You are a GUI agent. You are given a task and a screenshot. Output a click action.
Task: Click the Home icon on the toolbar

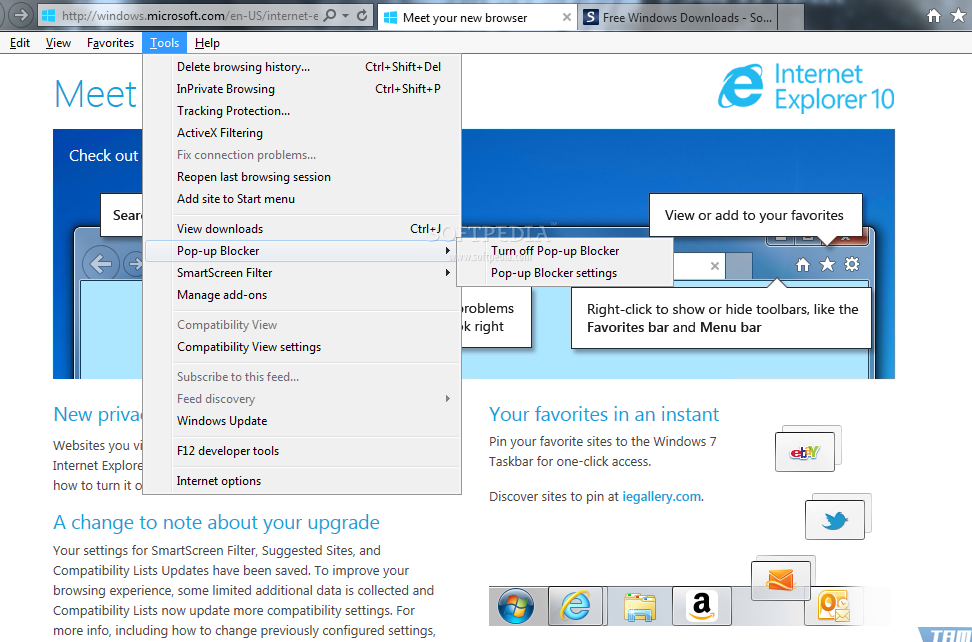tap(936, 16)
